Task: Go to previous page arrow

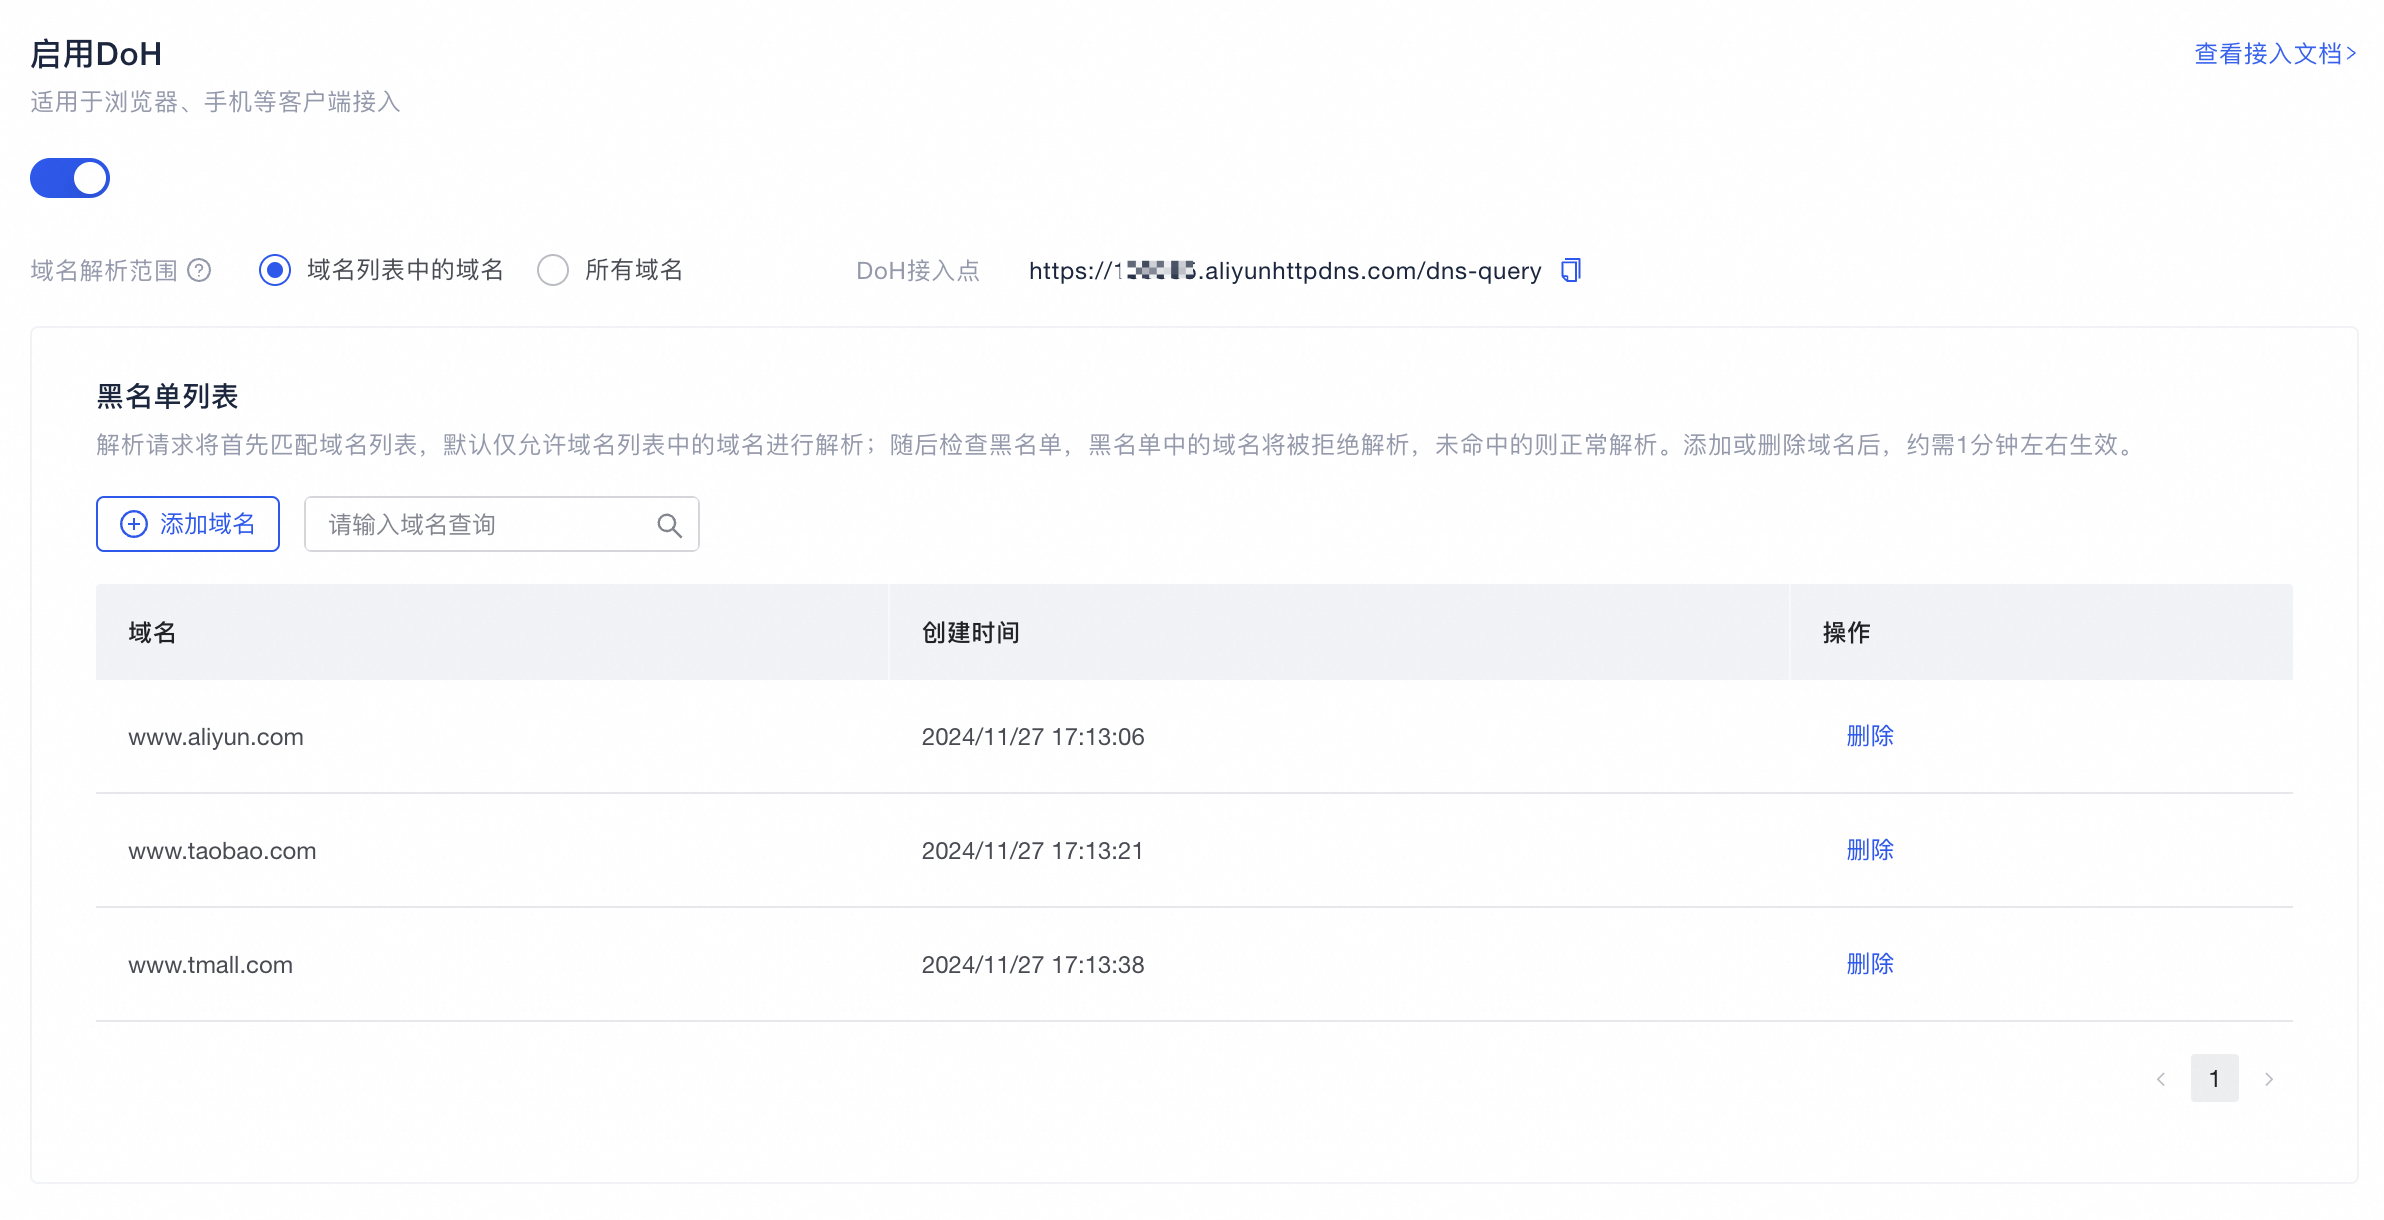Action: [2161, 1079]
